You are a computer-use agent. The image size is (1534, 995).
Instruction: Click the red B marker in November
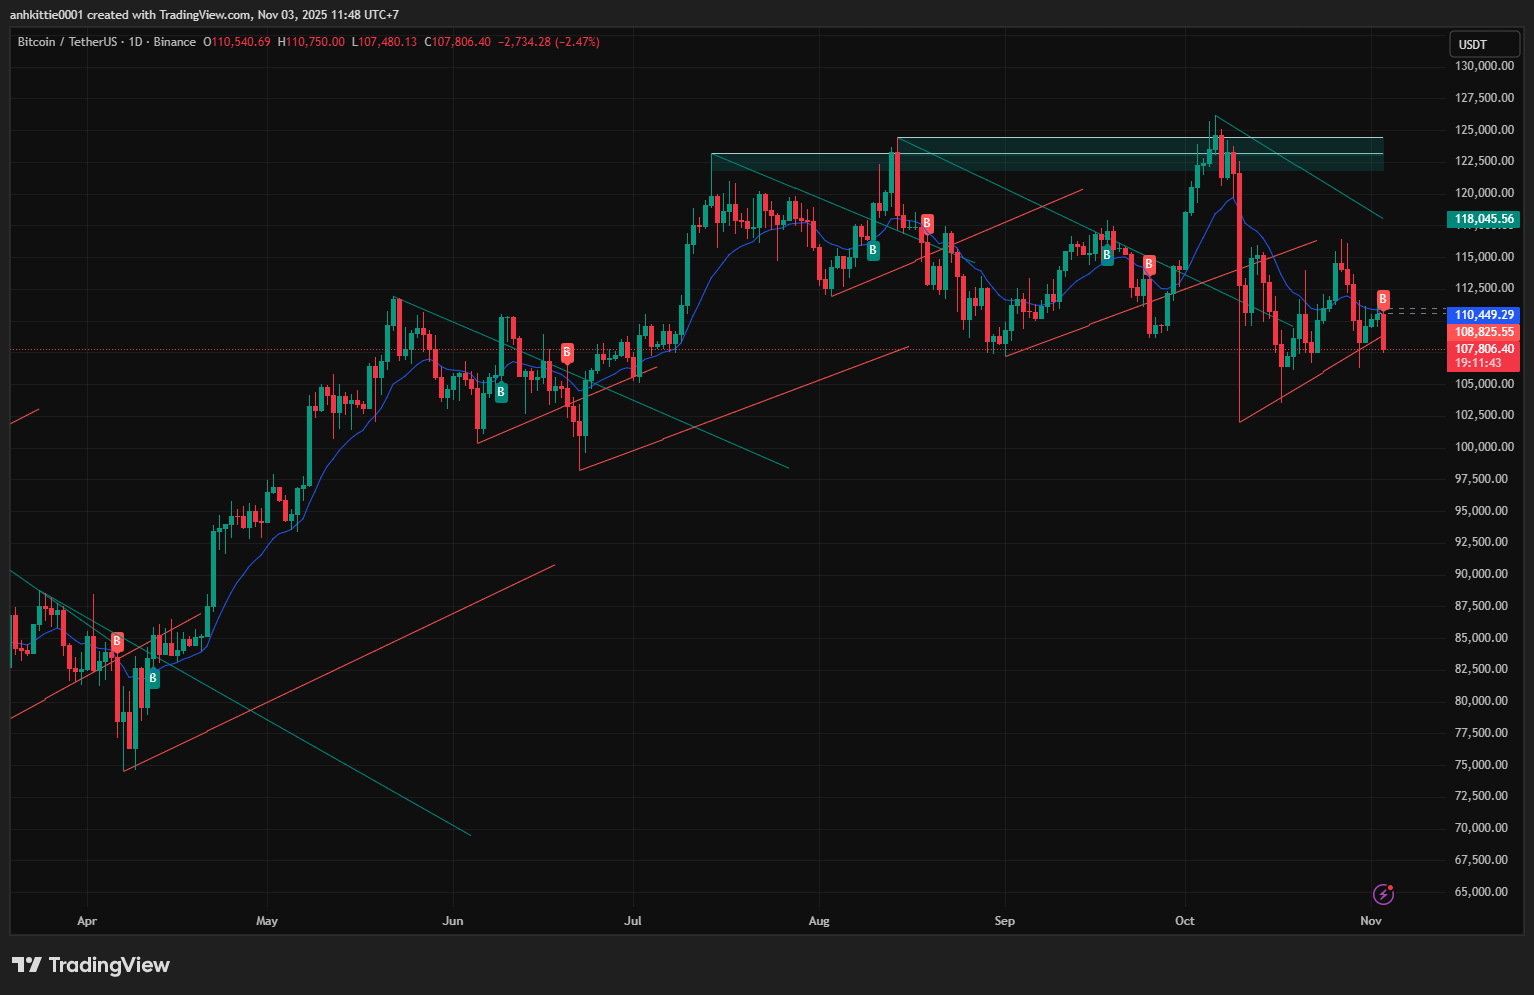tap(1383, 299)
